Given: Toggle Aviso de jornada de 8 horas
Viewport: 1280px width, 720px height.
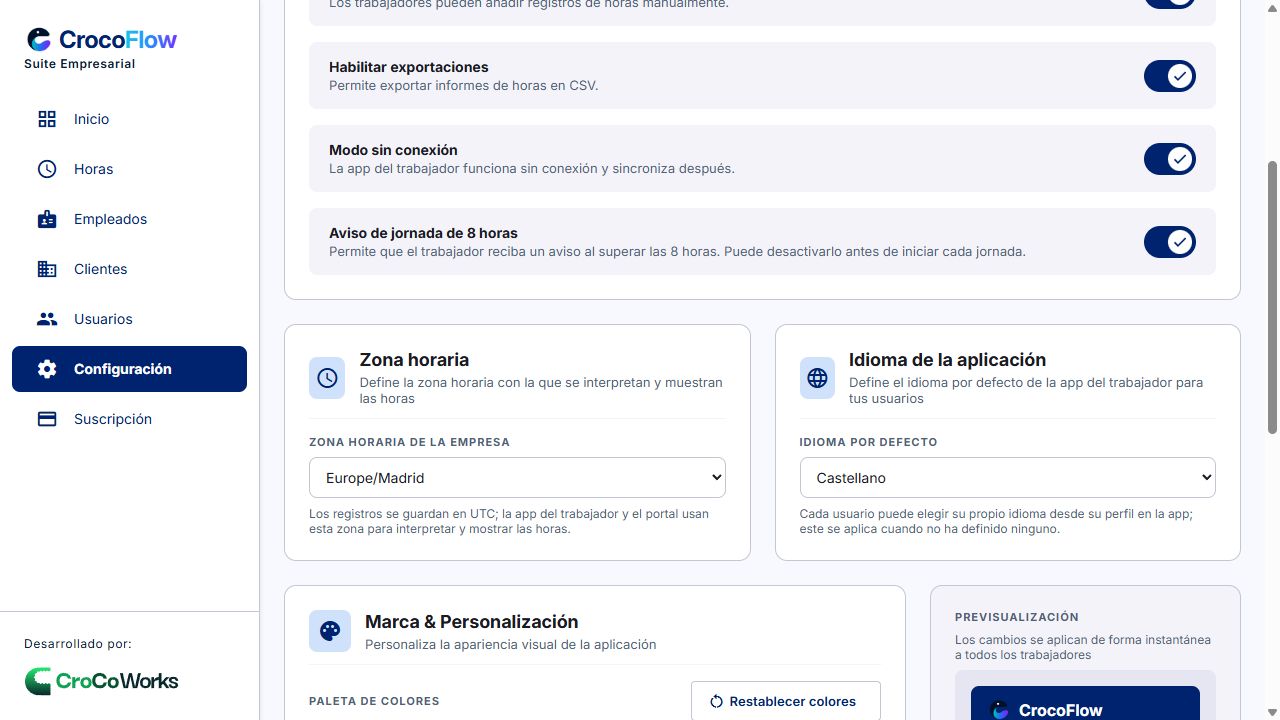Looking at the screenshot, I should [1170, 242].
